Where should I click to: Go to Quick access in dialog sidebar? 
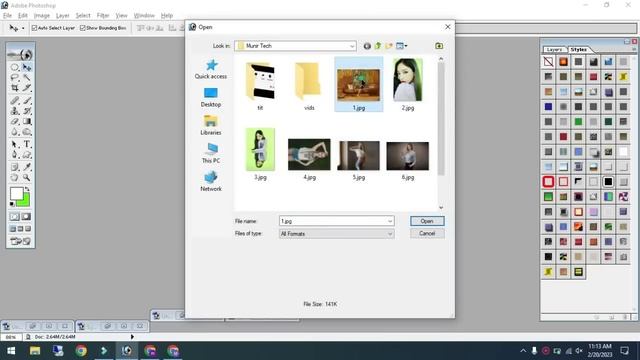tap(211, 69)
